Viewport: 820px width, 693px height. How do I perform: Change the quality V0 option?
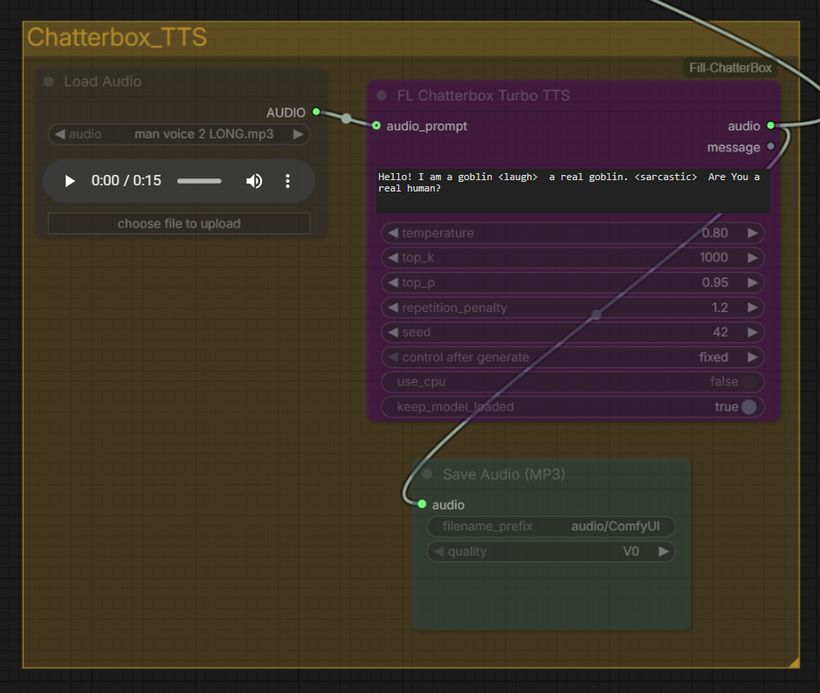tap(551, 551)
